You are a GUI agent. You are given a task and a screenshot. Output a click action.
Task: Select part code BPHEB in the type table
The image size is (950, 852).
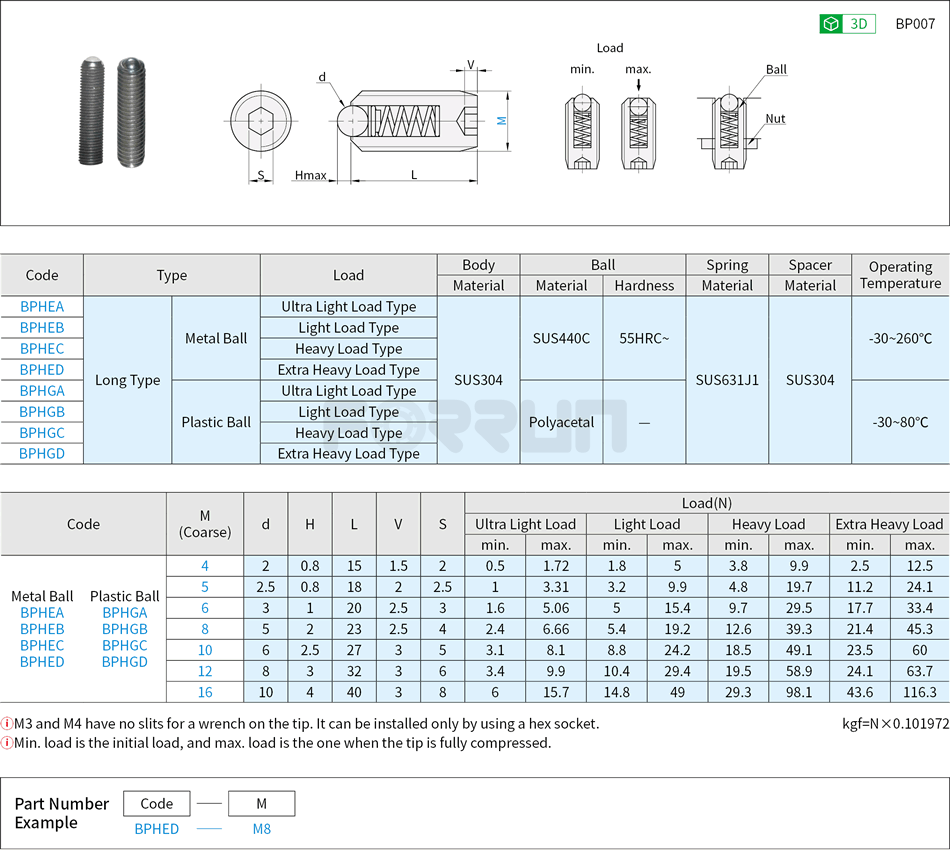pos(42,328)
